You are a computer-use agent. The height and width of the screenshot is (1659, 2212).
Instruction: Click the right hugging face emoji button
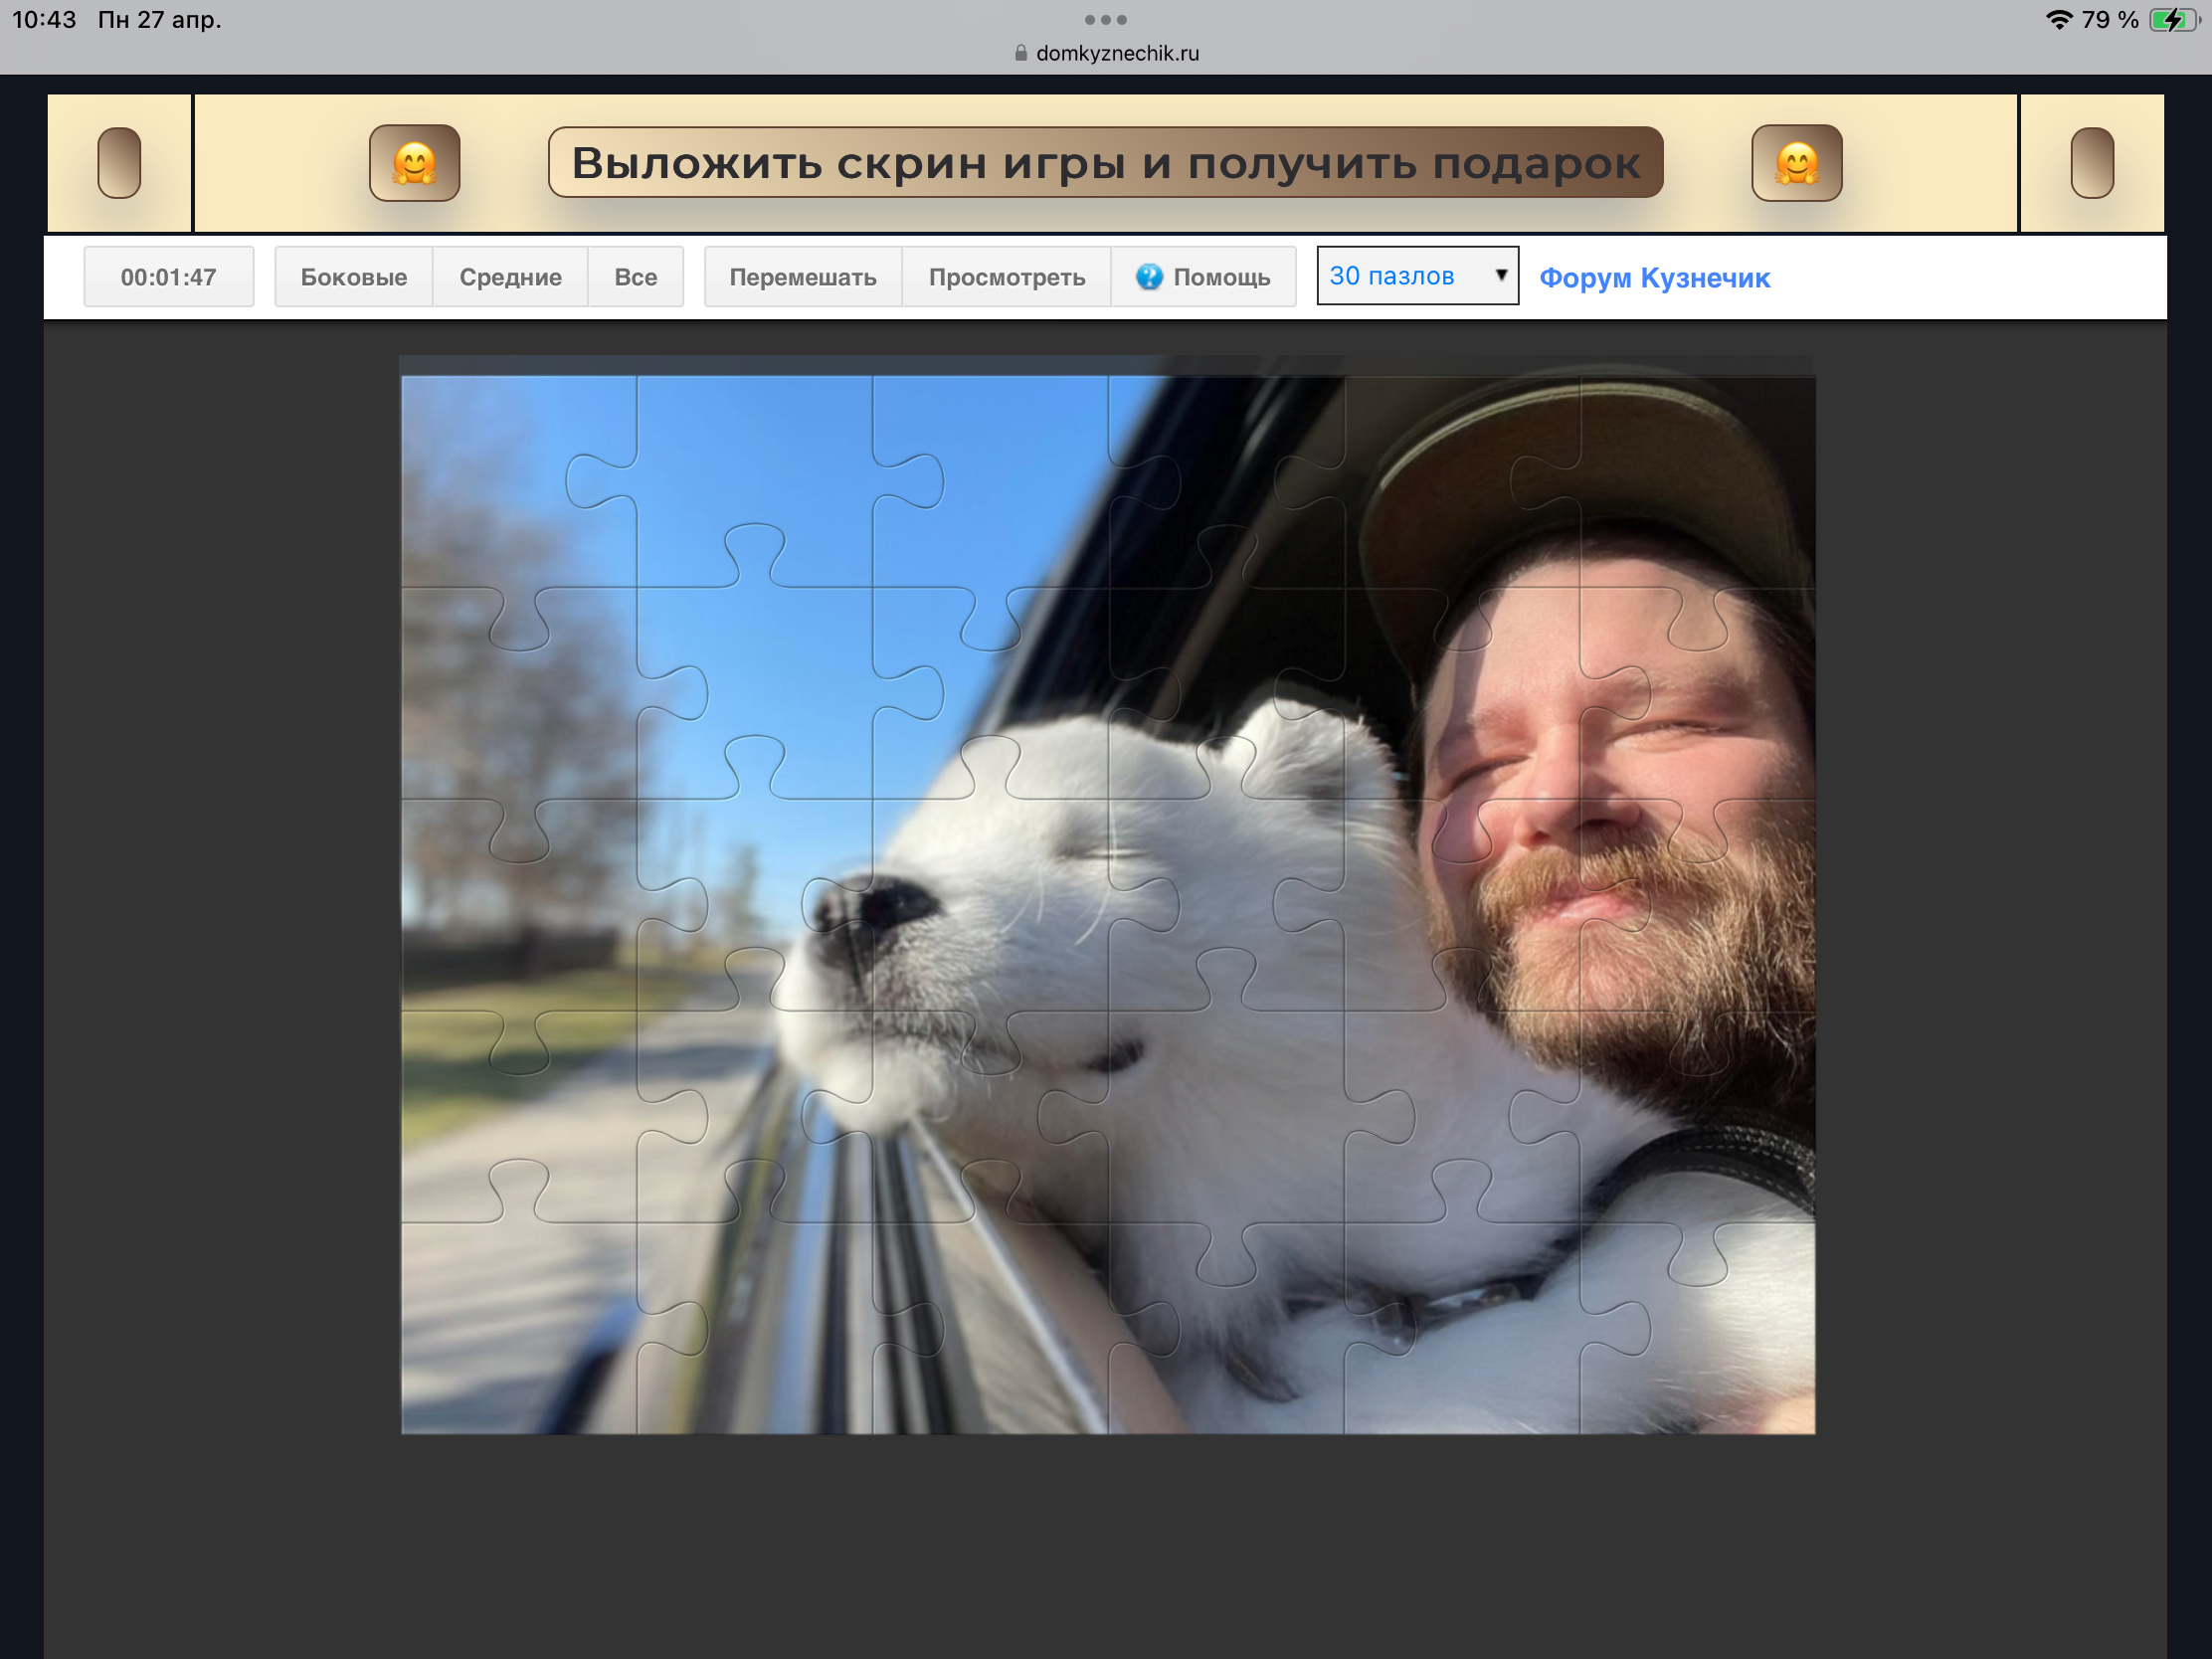click(1796, 163)
